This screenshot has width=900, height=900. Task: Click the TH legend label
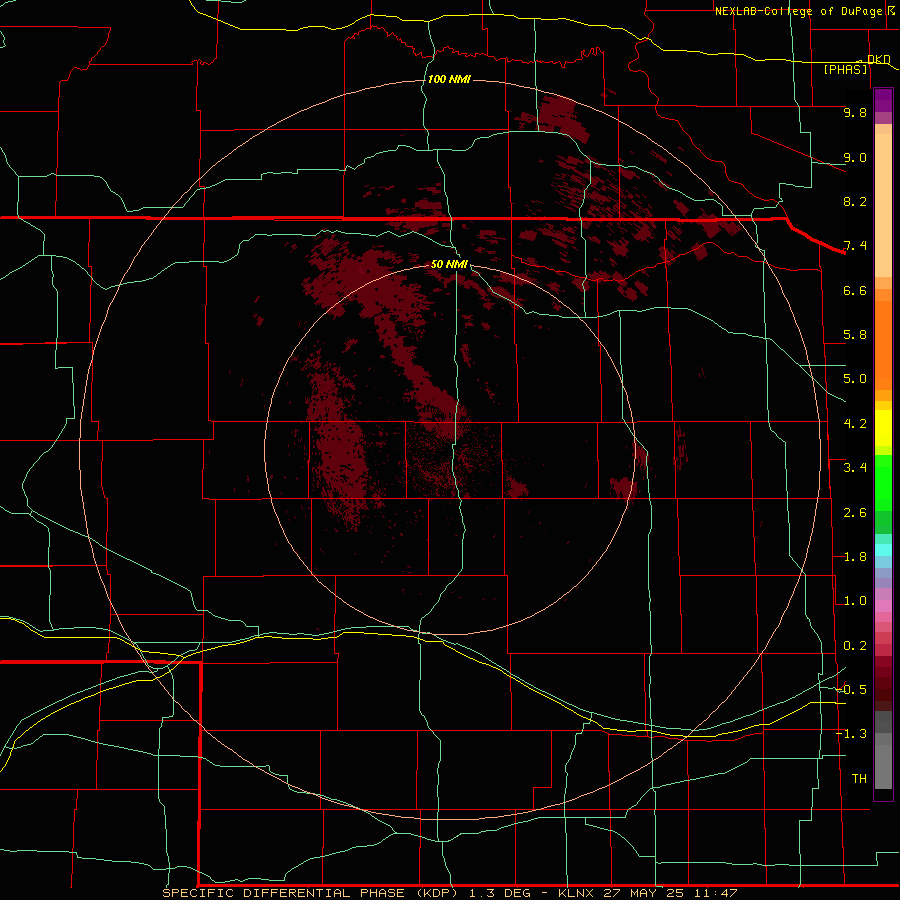coord(859,779)
